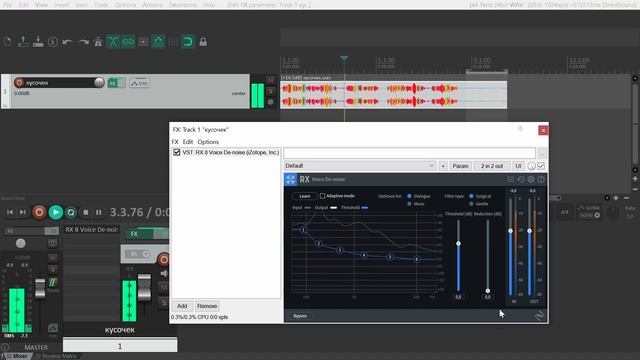This screenshot has width=640, height=360.
Task: Click the Open project upload-arrow icon
Action: [x=23, y=42]
